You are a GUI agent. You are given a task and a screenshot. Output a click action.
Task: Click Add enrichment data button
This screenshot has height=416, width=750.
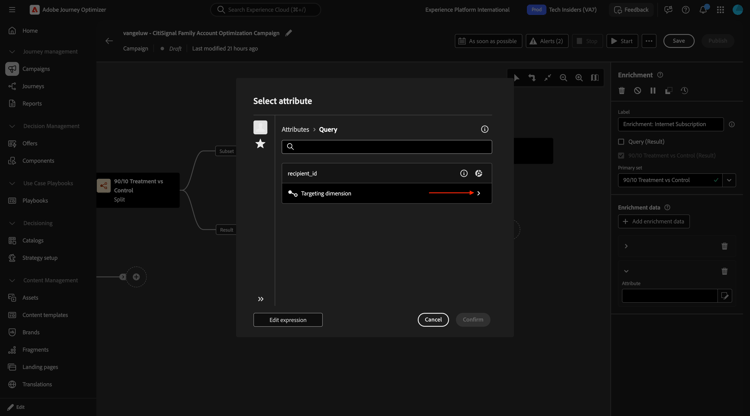click(654, 221)
